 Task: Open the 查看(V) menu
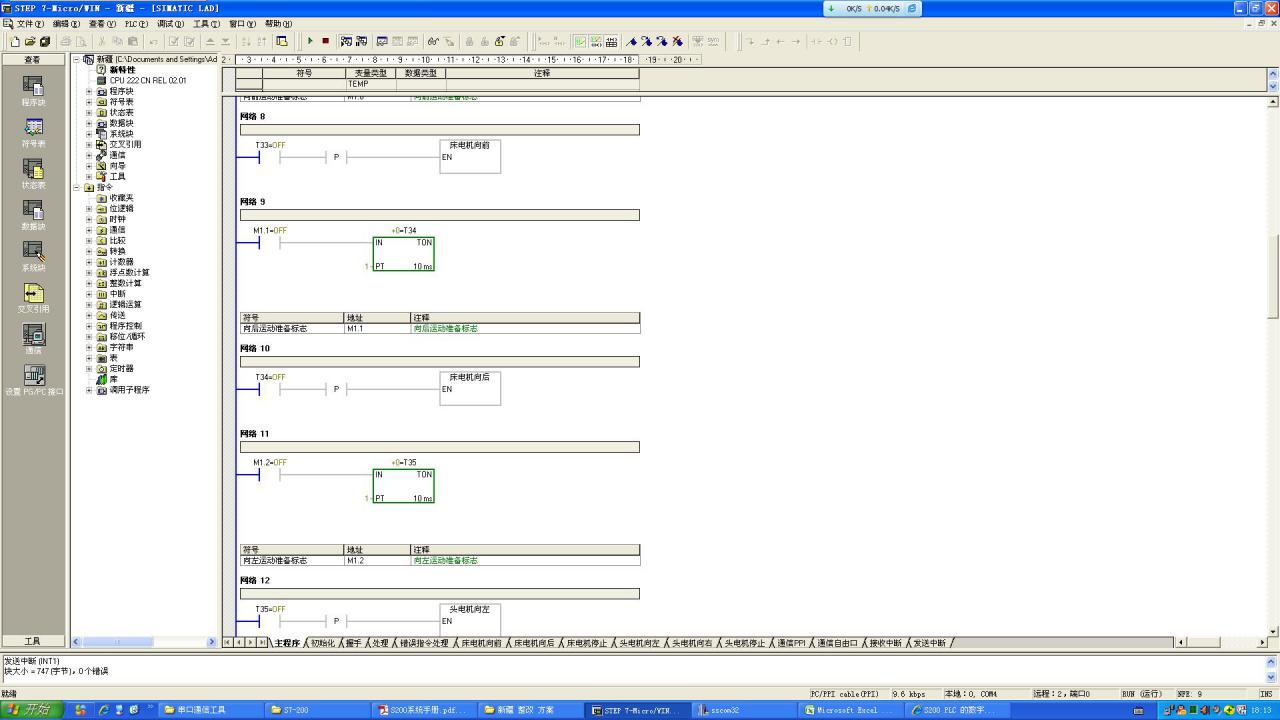(102, 23)
